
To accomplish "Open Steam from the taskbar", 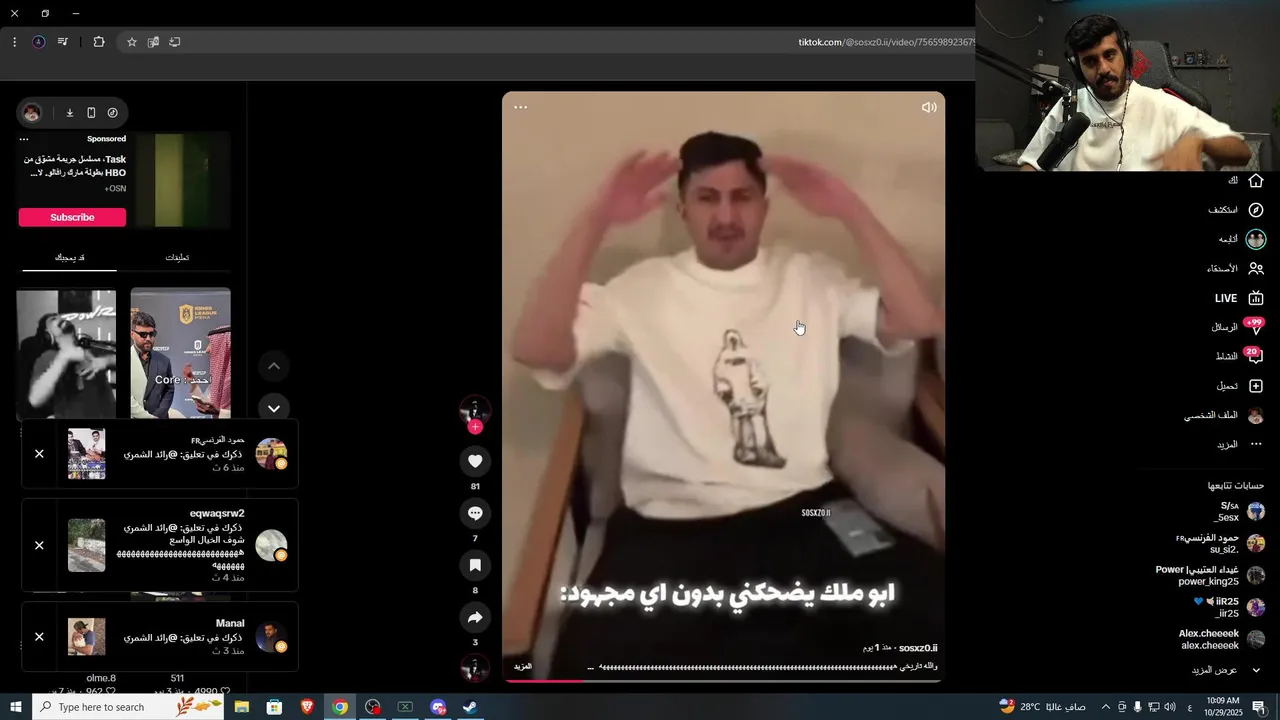I will tap(470, 707).
